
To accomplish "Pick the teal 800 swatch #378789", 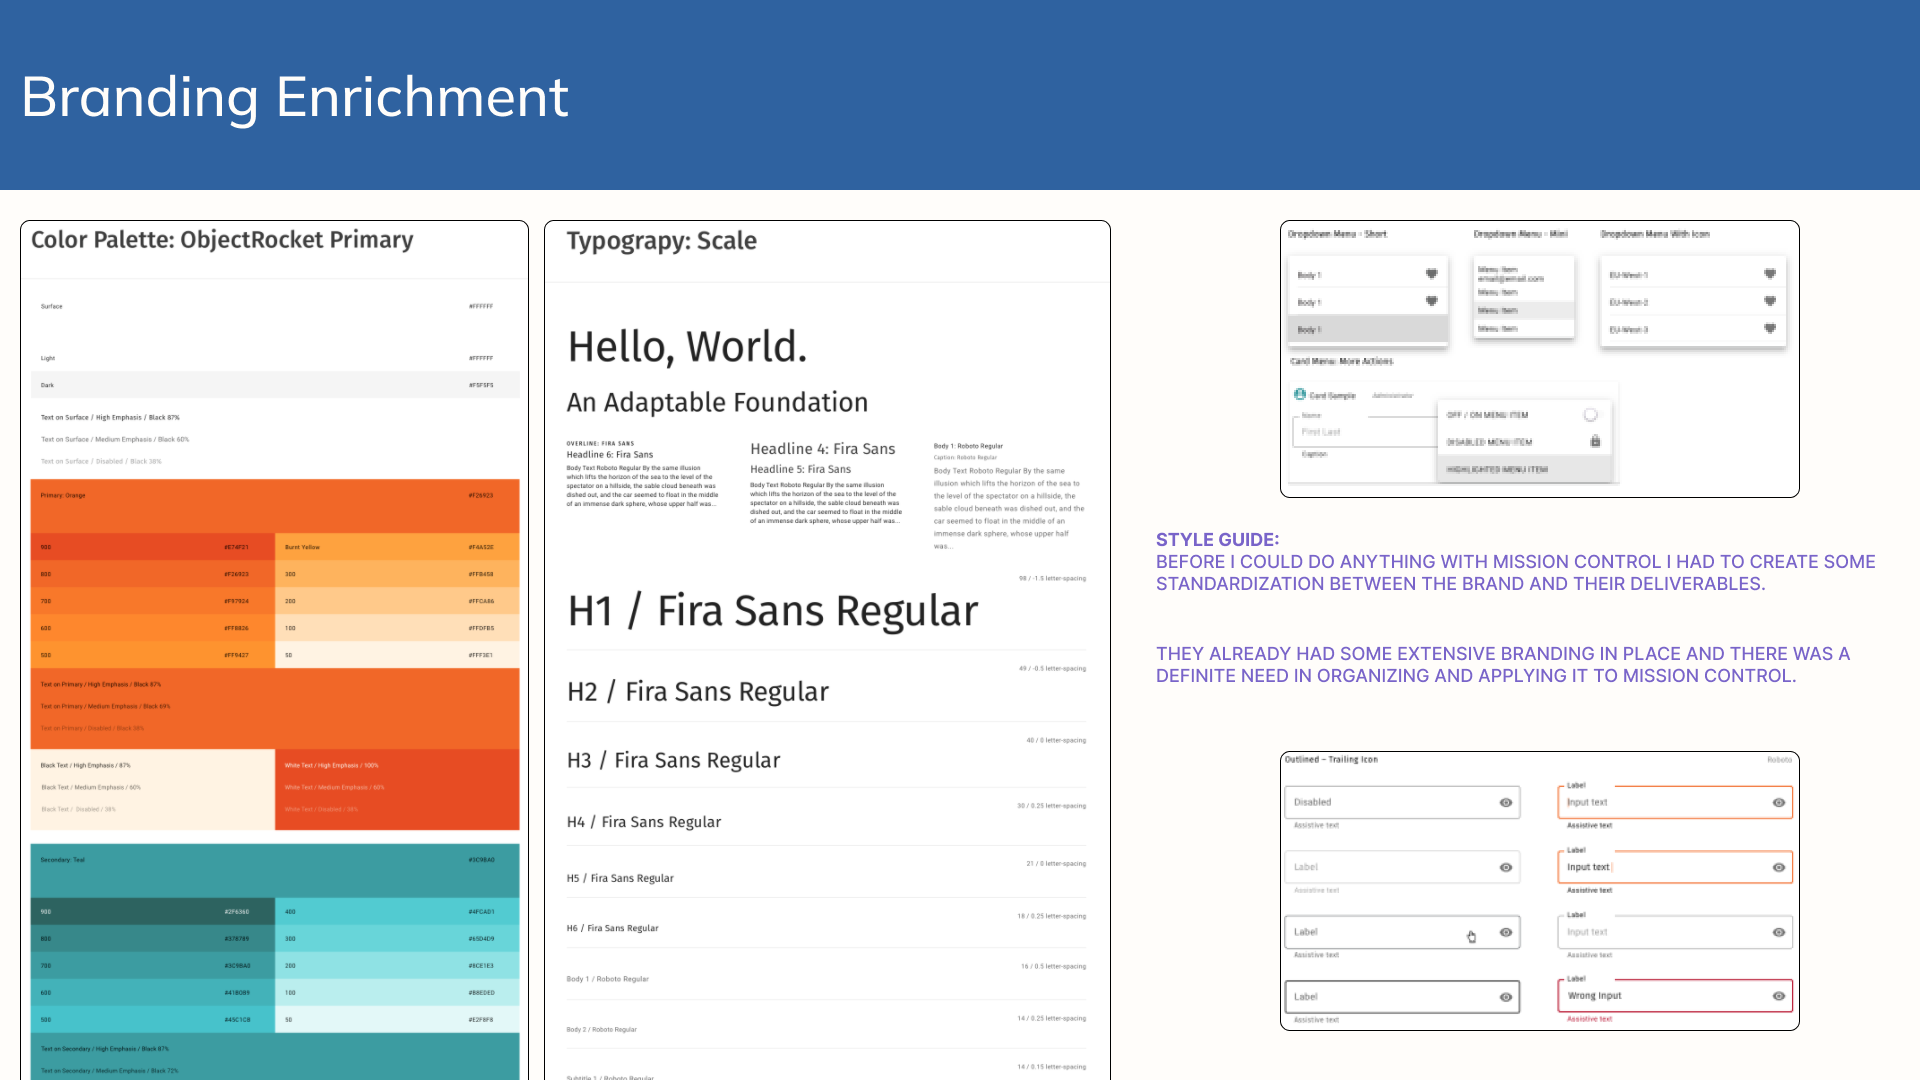I will click(153, 938).
